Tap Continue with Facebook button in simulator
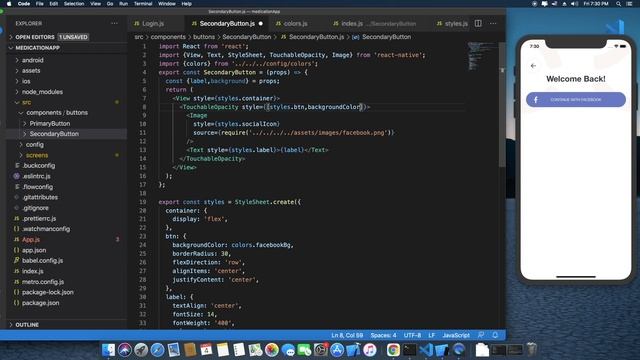Screen dimensions: 640x360 pos(576,100)
